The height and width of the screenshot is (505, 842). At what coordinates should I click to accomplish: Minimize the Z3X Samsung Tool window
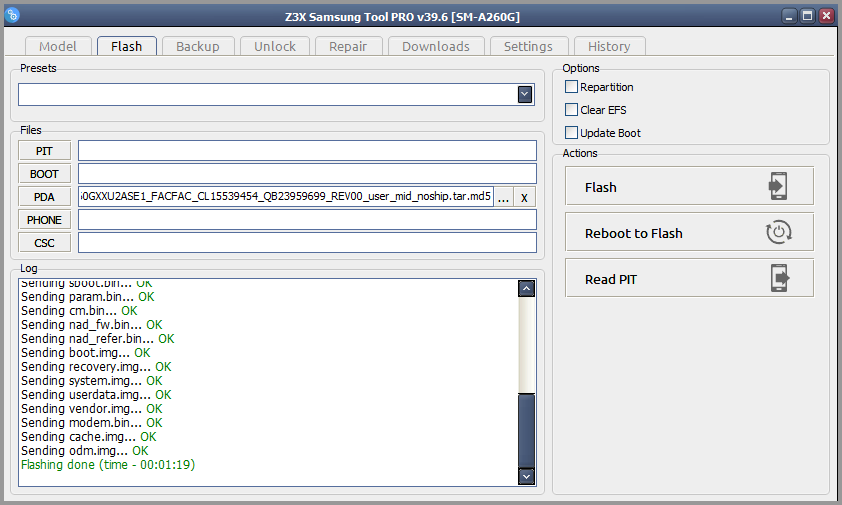click(x=789, y=16)
